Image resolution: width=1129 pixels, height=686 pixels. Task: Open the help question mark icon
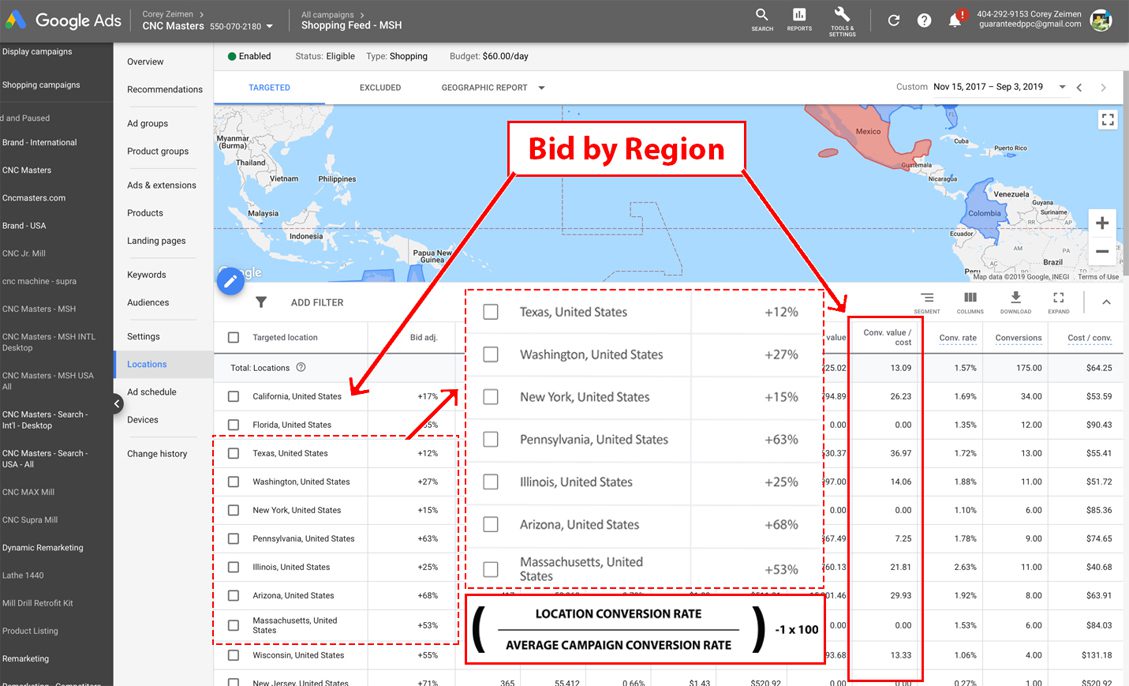point(925,20)
